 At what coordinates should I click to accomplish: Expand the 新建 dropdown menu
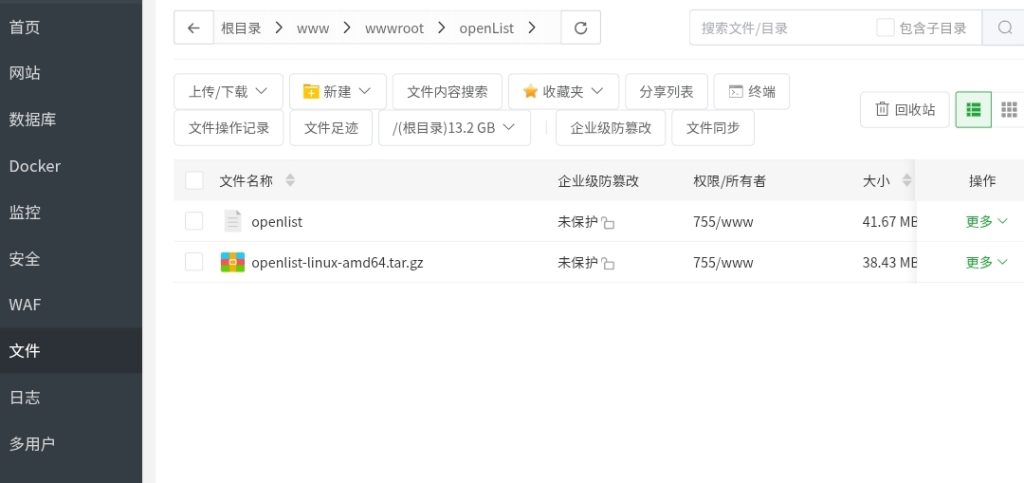tap(337, 91)
